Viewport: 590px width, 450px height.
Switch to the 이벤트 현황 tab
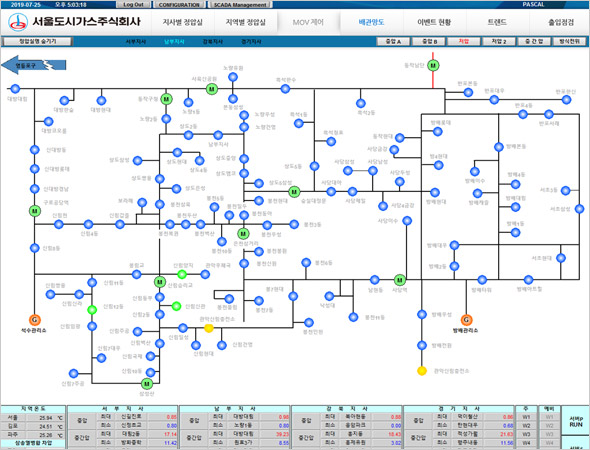pos(434,22)
